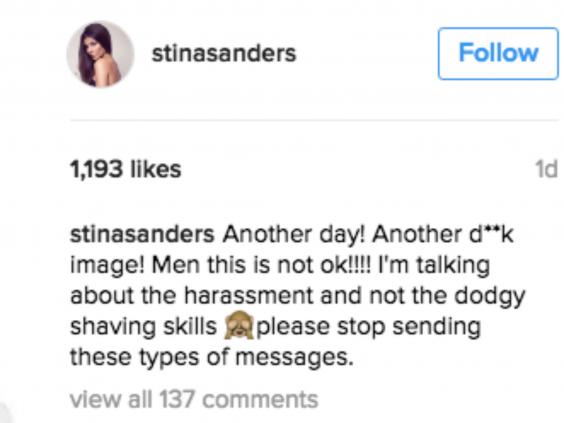View who liked via 1,193 likes
Image resolution: width=564 pixels, height=423 pixels.
click(126, 169)
